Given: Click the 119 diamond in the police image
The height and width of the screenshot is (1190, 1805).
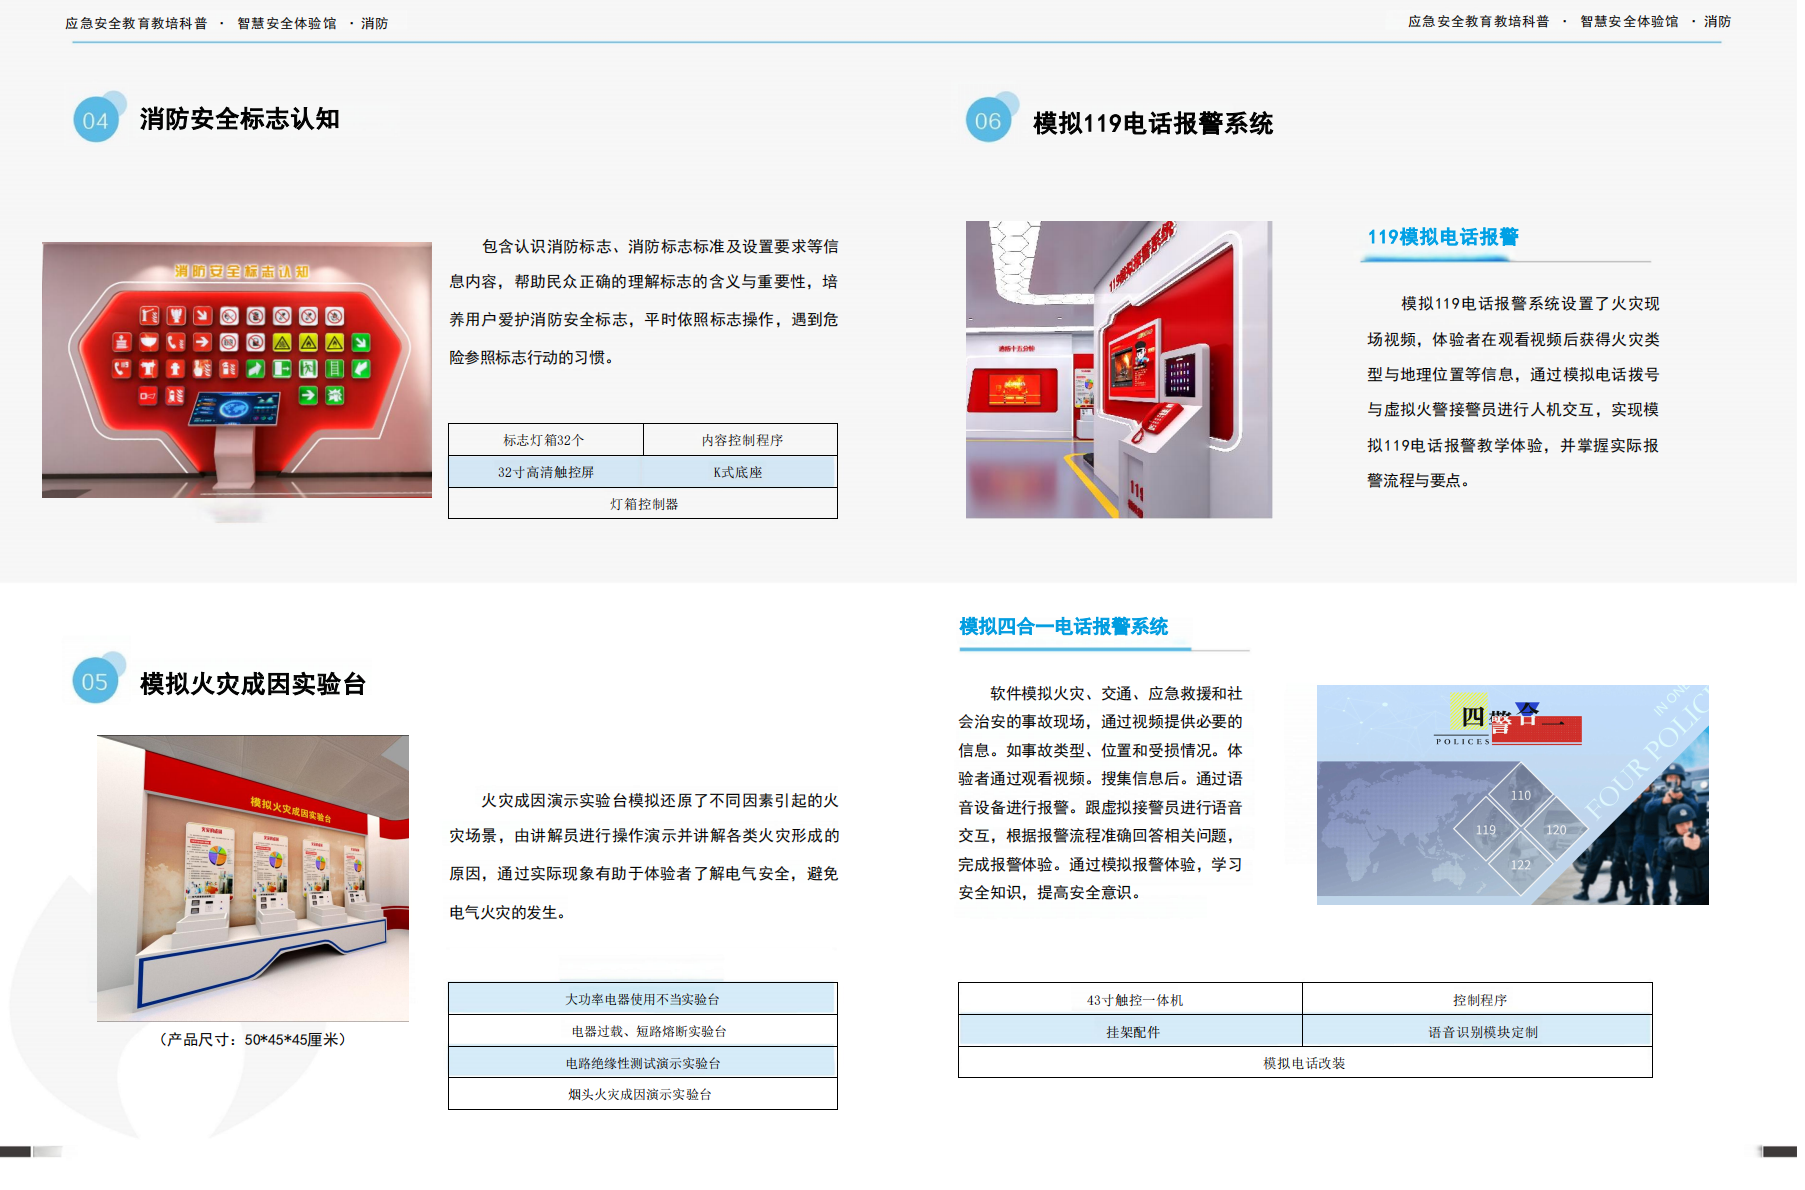Looking at the screenshot, I should coord(1486,830).
